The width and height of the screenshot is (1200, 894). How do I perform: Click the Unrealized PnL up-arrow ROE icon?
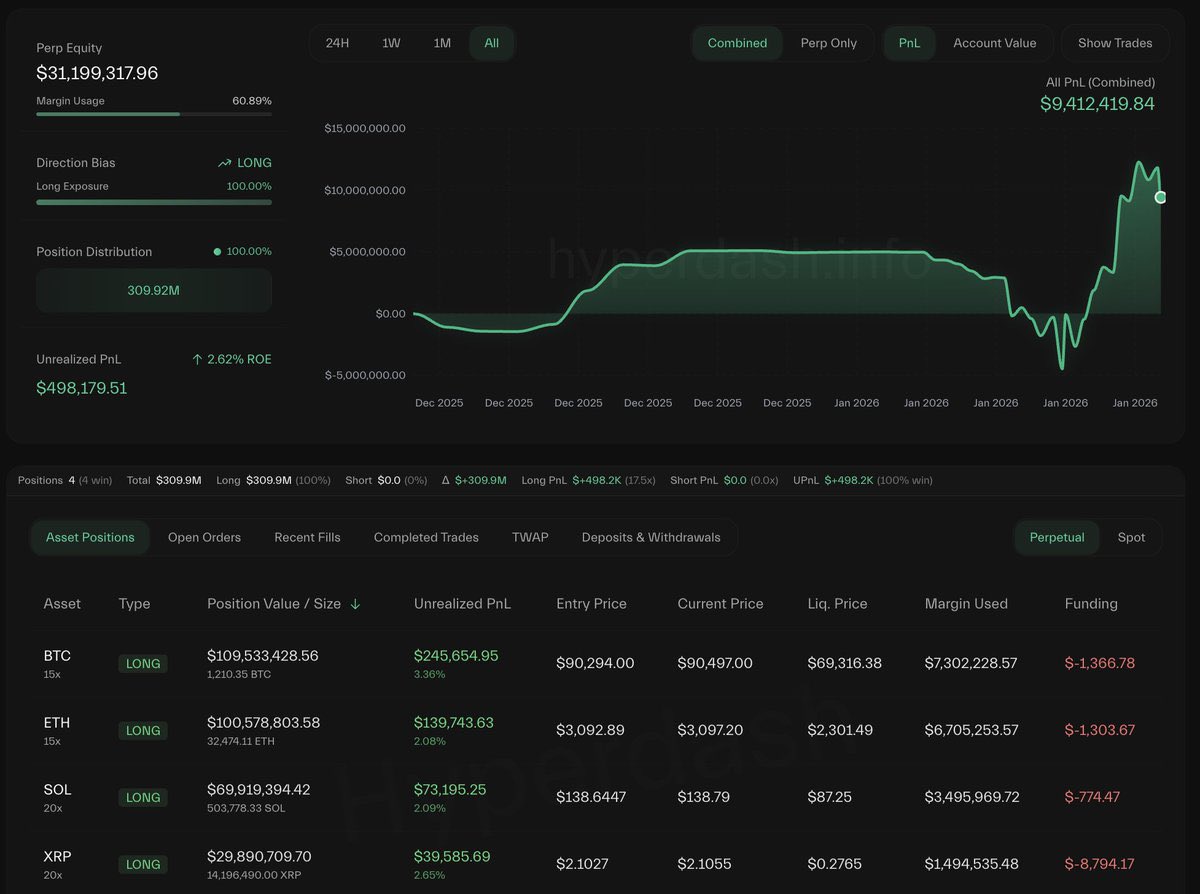coord(197,359)
